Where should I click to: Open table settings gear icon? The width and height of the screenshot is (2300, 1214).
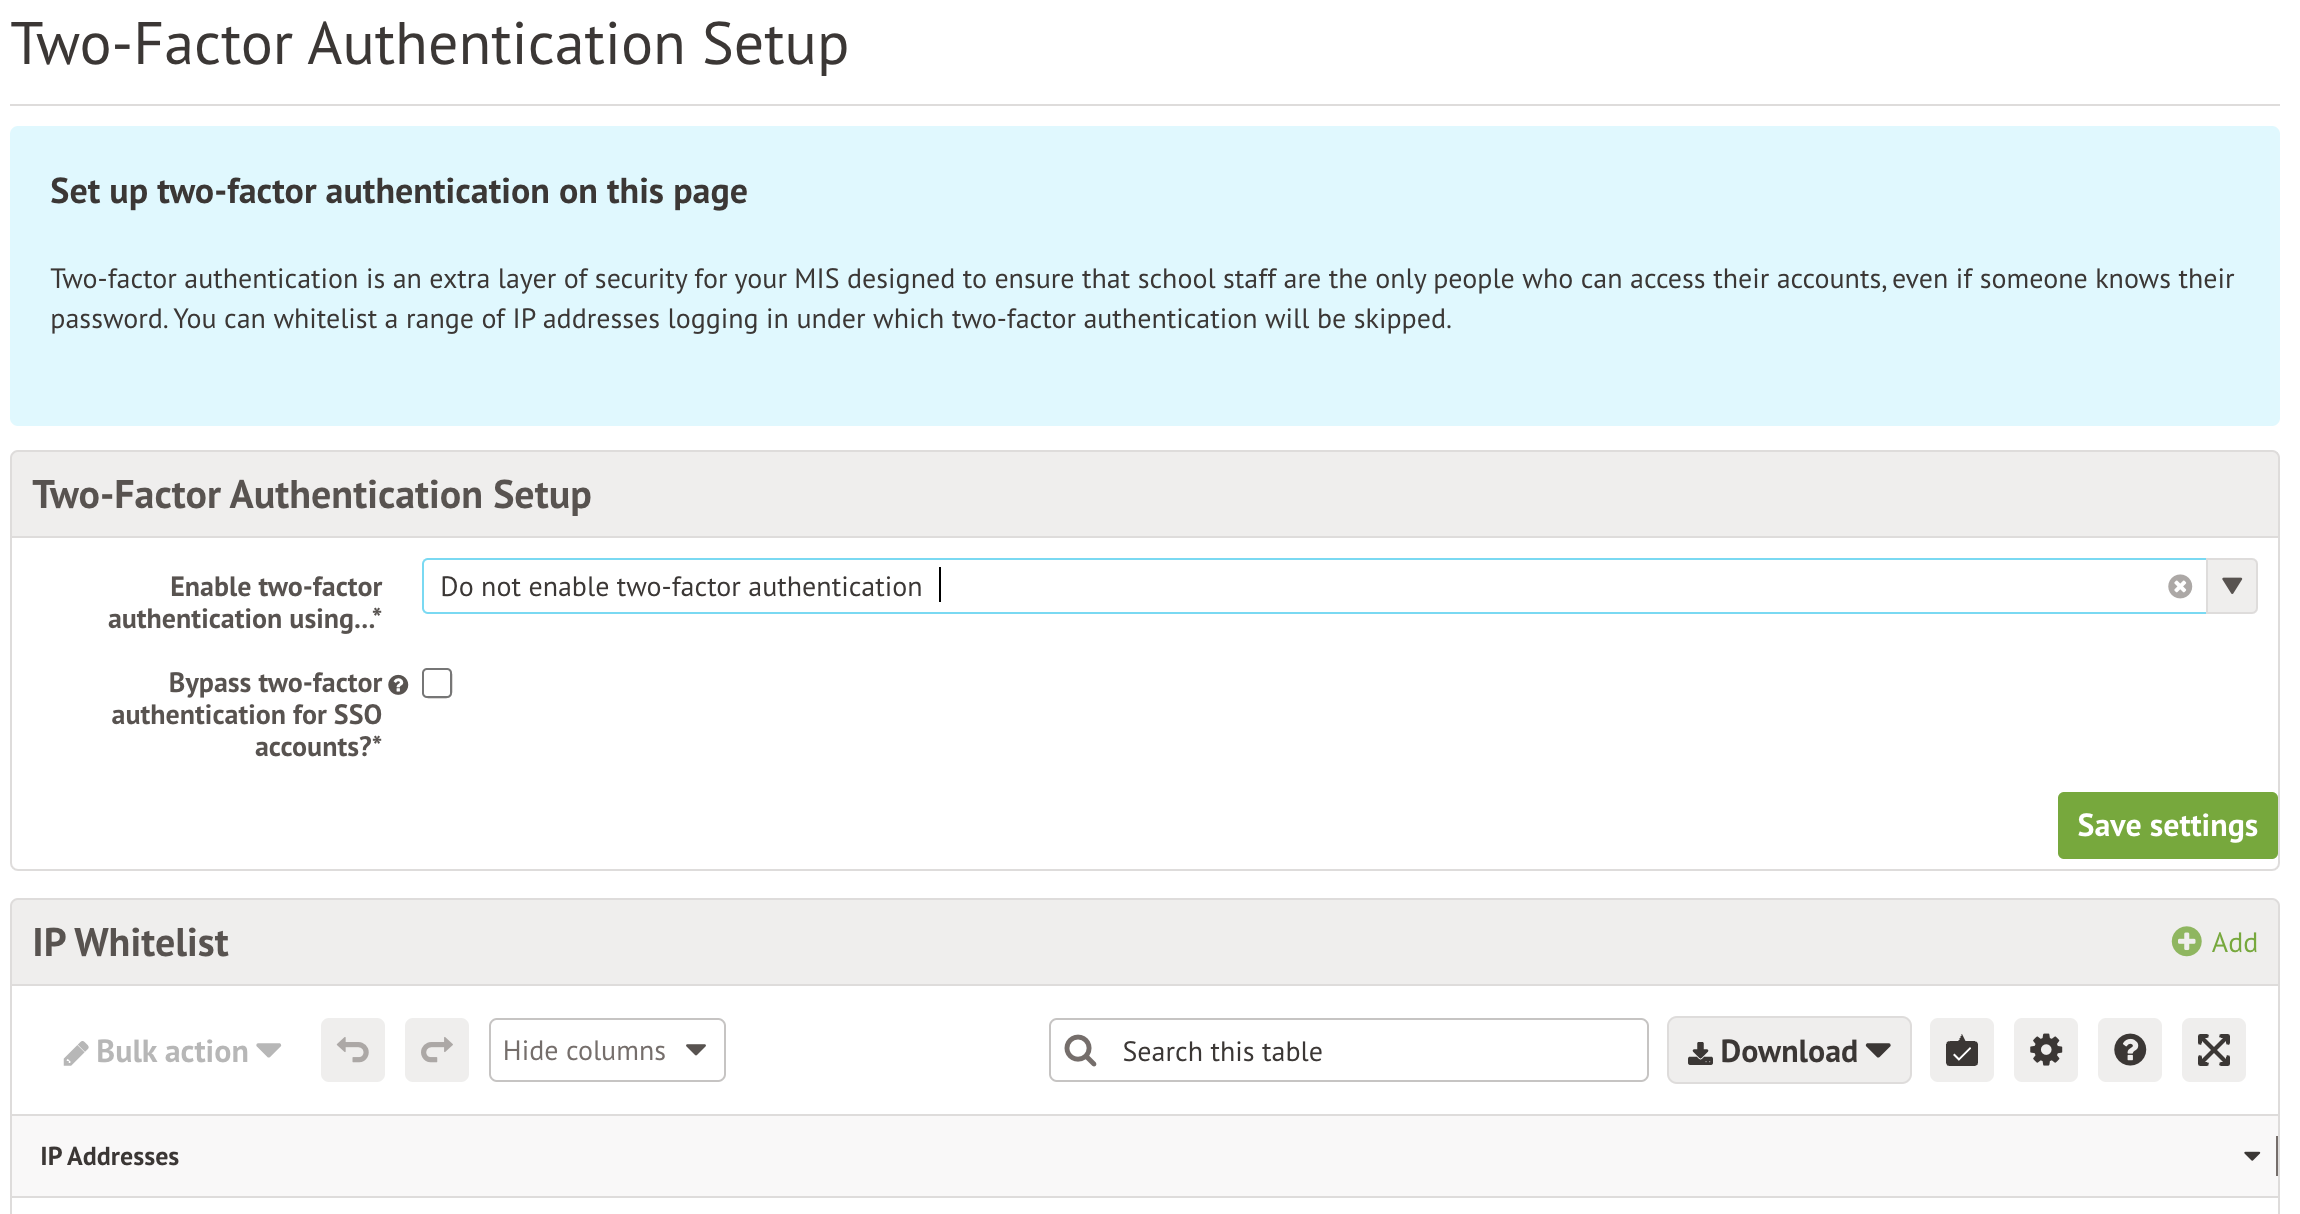[2045, 1050]
